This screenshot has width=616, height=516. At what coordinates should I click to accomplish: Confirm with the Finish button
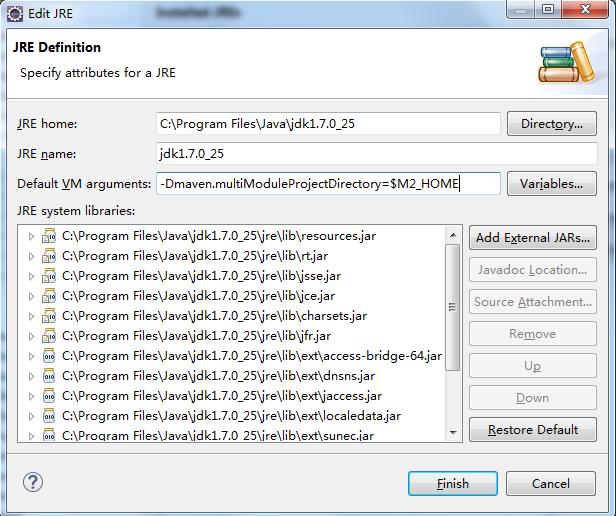click(453, 483)
